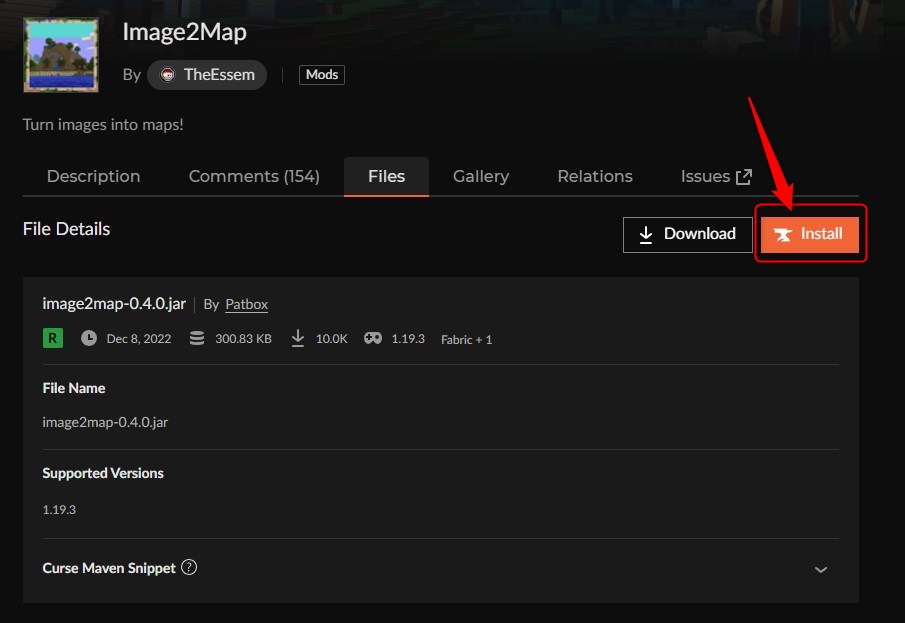Click the game controller icon next to 1.19.3

click(372, 338)
